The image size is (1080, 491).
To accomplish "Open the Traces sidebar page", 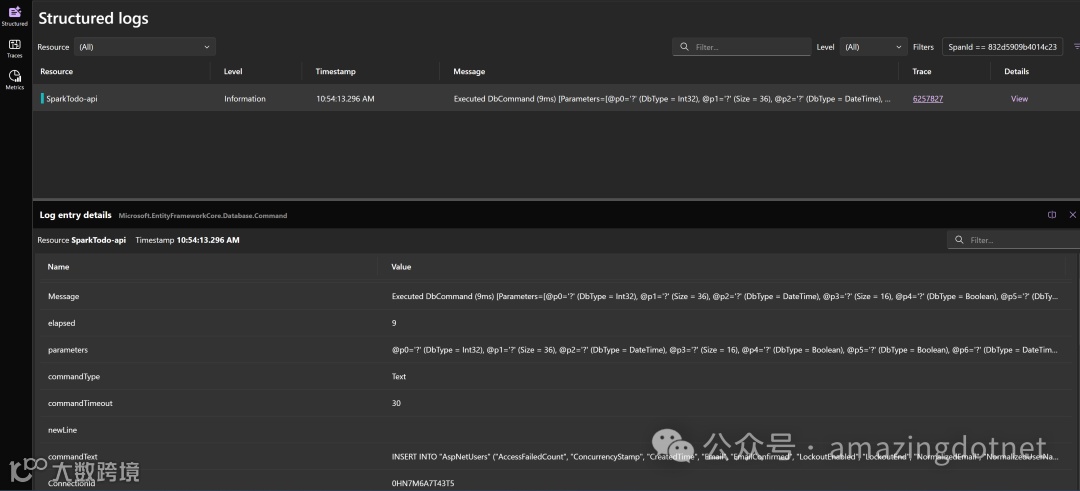I will click(14, 49).
